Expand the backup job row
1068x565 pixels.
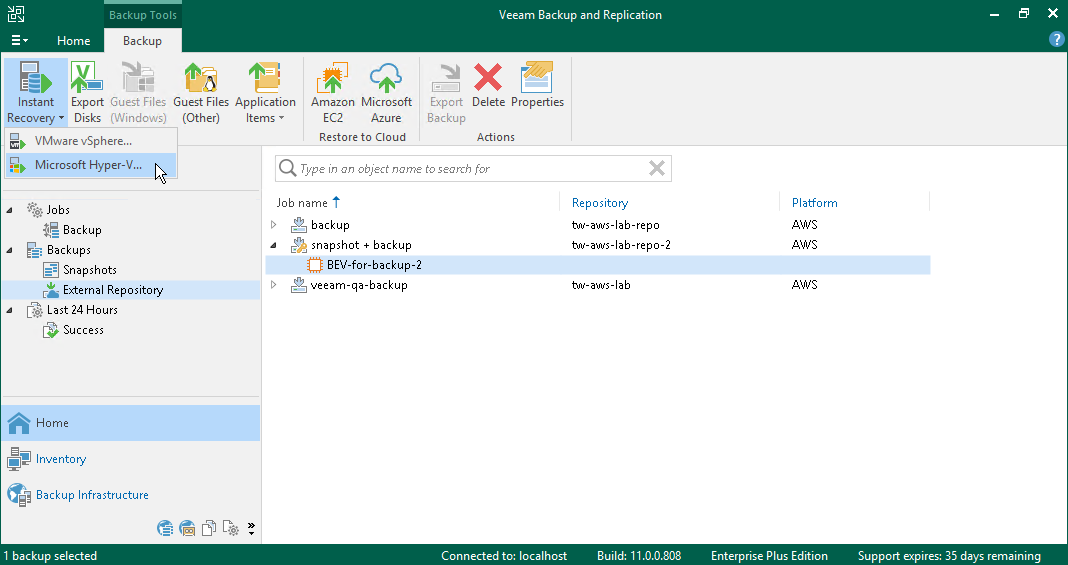(x=274, y=225)
